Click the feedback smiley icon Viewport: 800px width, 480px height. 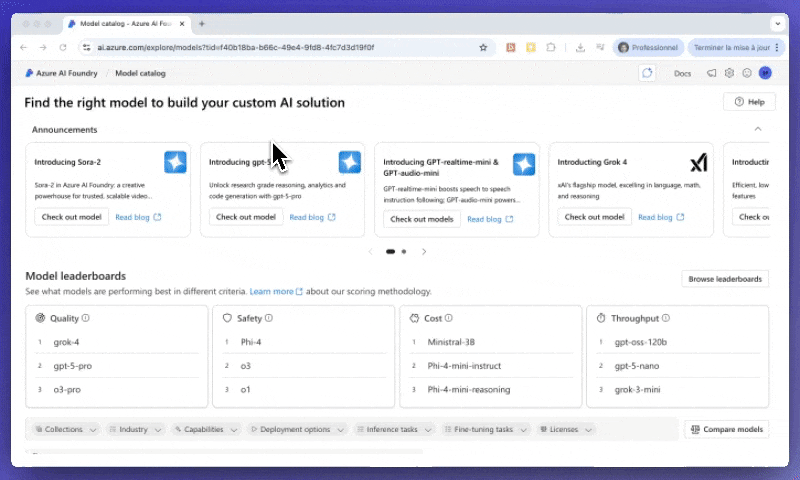pyautogui.click(x=747, y=73)
